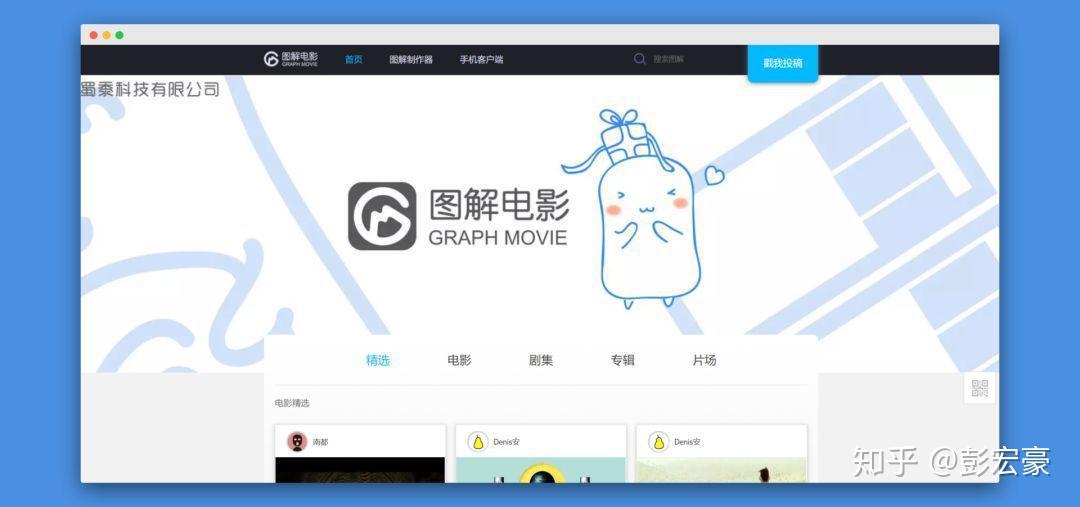Open the pale green thumbnail on right card
Image resolution: width=1080 pixels, height=507 pixels.
[721, 470]
